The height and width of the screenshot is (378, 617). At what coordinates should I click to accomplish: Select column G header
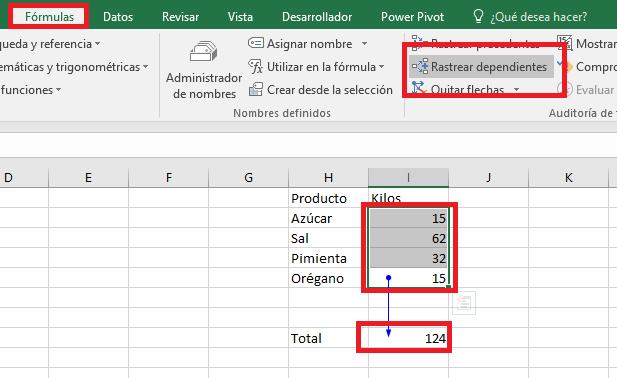(x=248, y=178)
